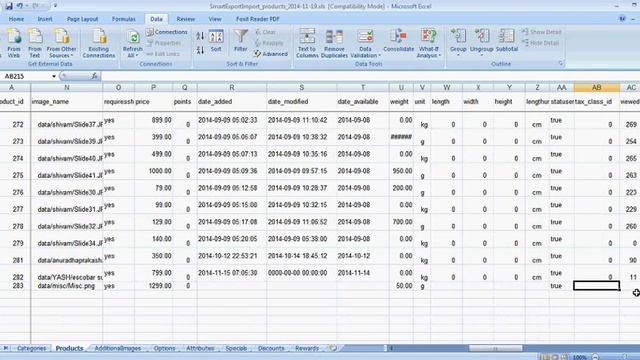The image size is (640, 360).
Task: Sort ascending A to Z
Action: 200,36
